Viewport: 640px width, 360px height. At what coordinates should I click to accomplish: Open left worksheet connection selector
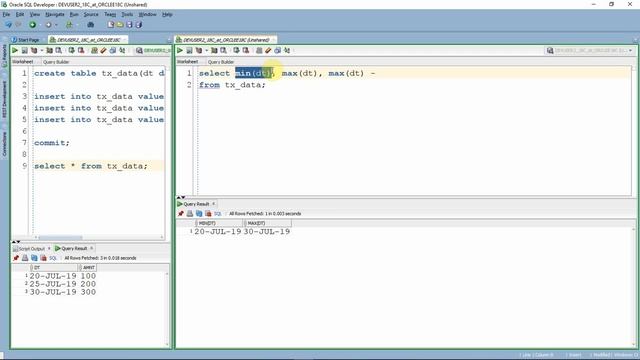pos(153,51)
